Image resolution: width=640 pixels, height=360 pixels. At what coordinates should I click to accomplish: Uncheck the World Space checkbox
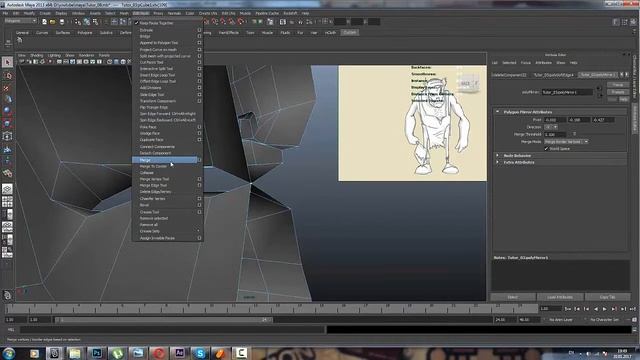pyautogui.click(x=546, y=149)
